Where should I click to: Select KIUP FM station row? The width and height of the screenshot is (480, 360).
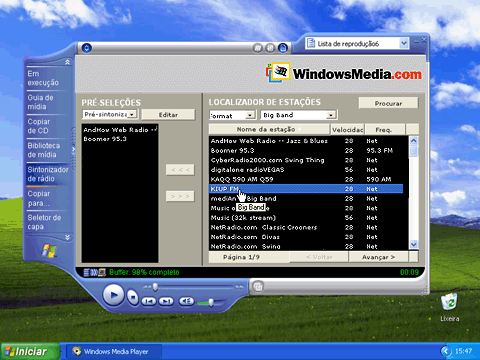click(306, 189)
